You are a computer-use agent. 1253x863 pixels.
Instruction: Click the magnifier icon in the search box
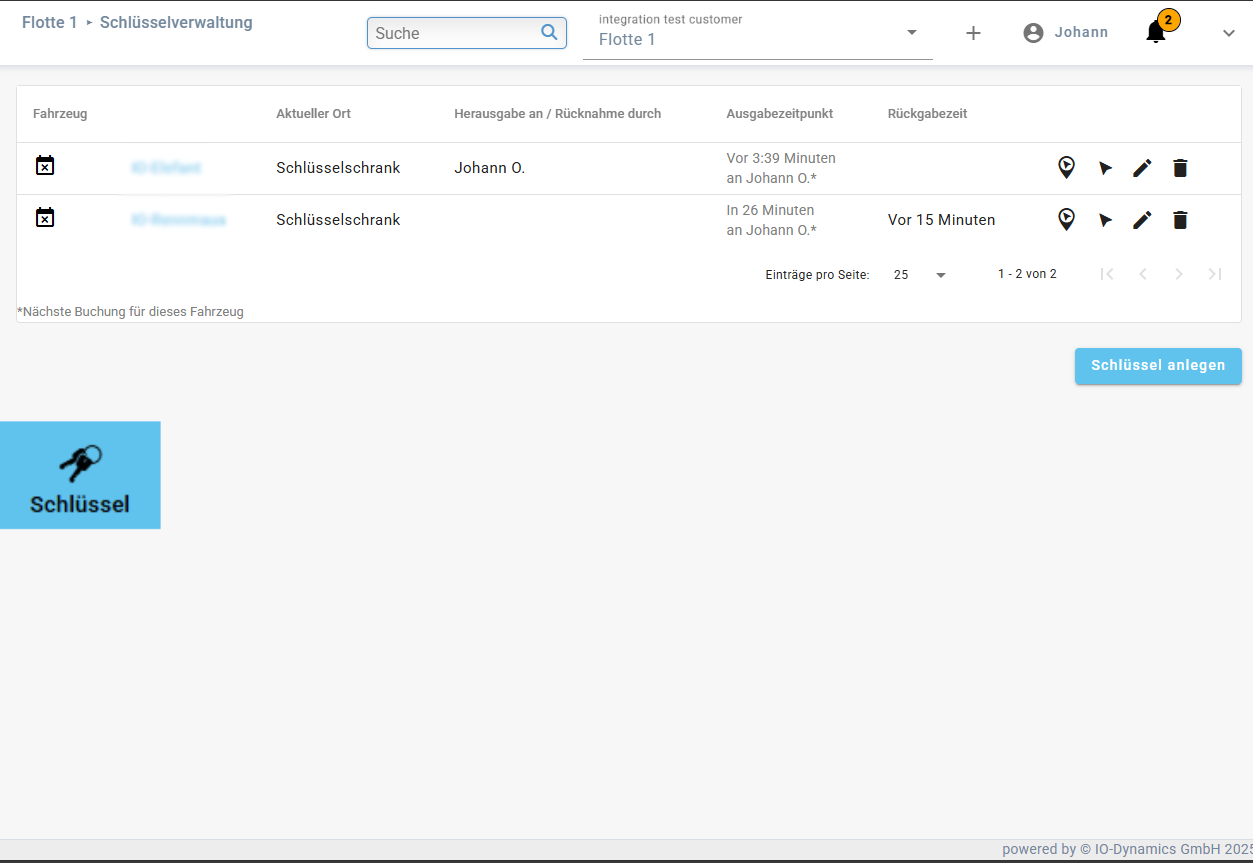[x=549, y=32]
